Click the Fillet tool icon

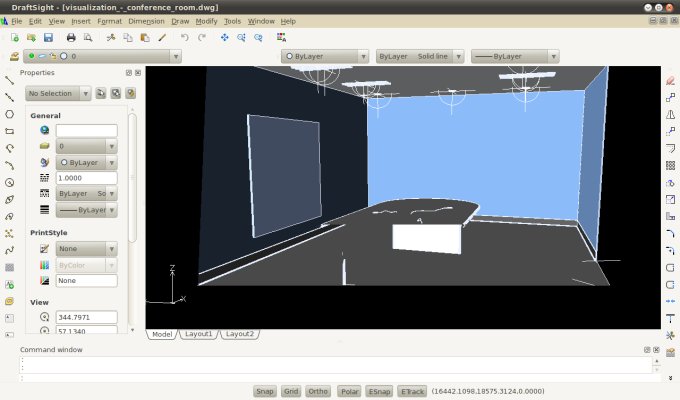(x=670, y=233)
